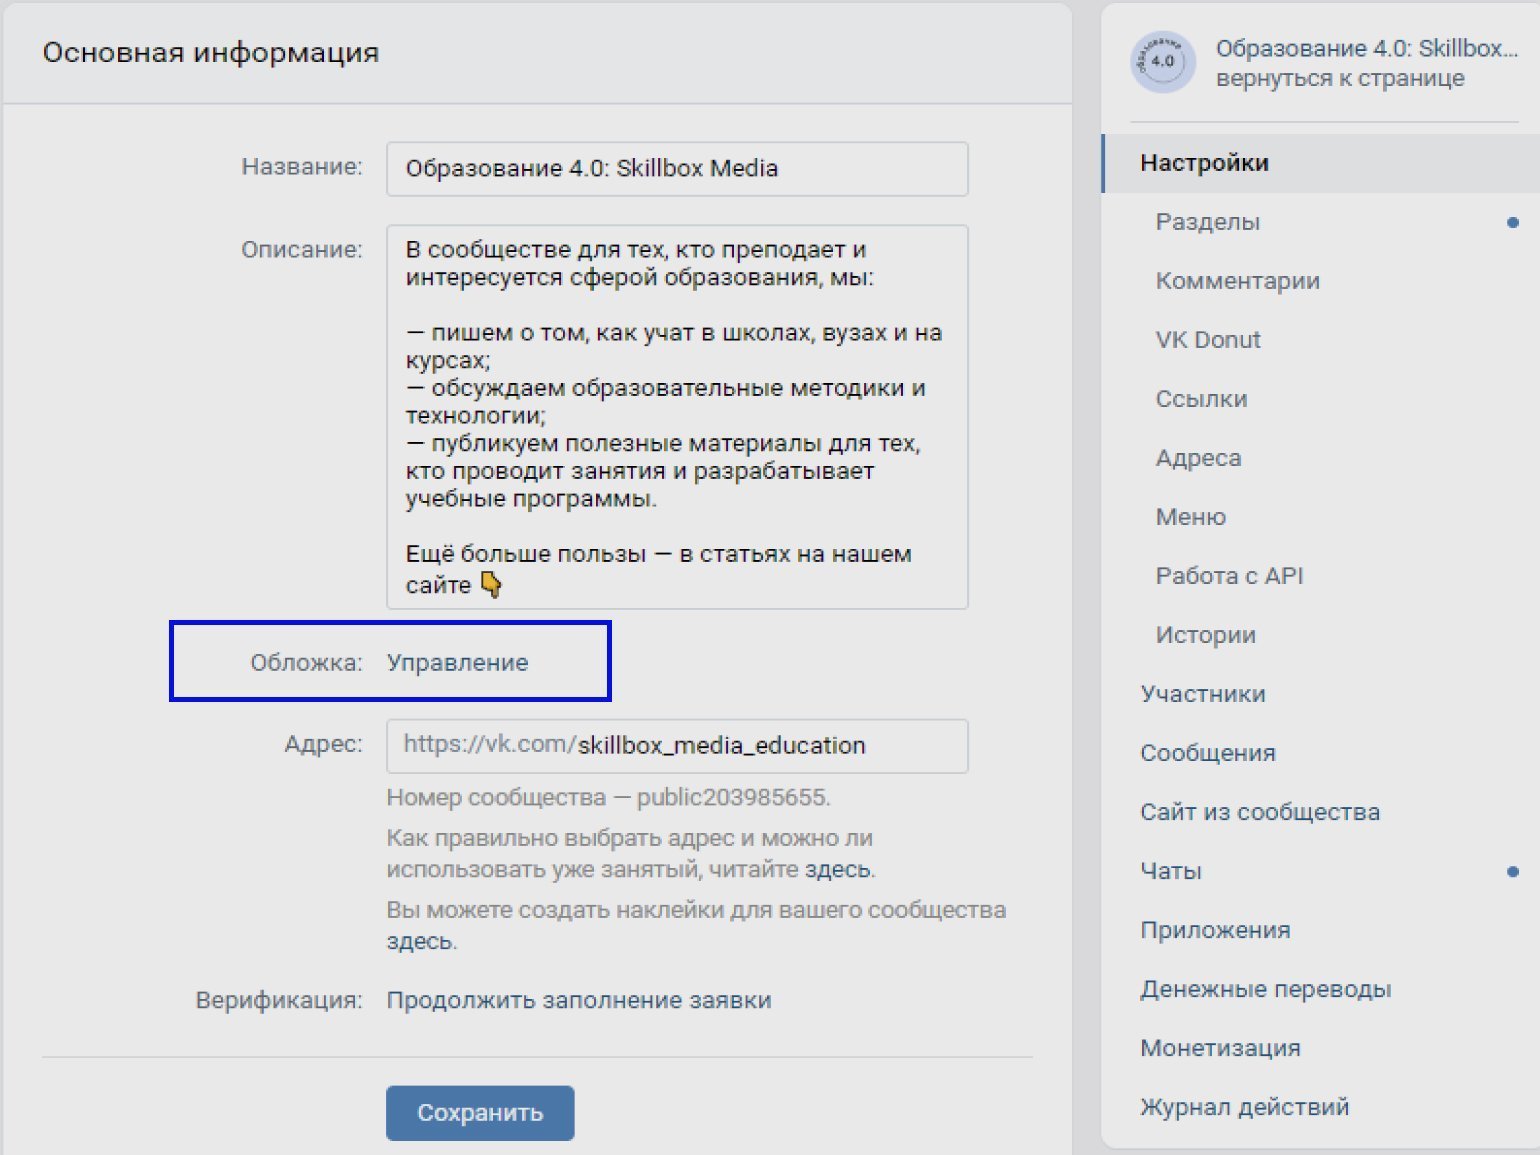Click вернуться к странице link
The image size is (1540, 1155).
pos(1340,78)
